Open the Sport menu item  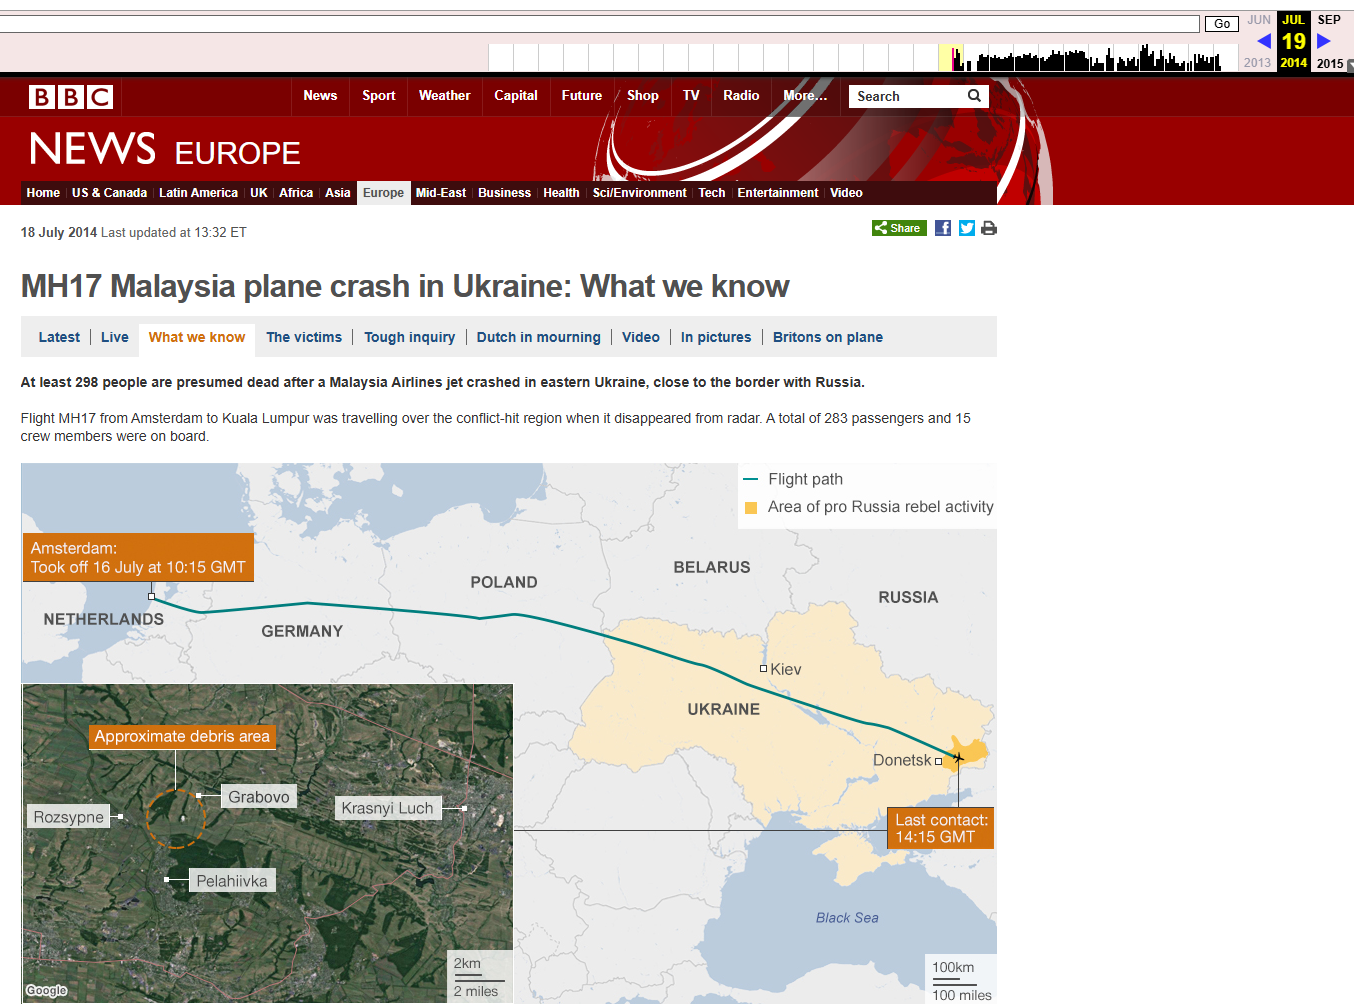(379, 96)
